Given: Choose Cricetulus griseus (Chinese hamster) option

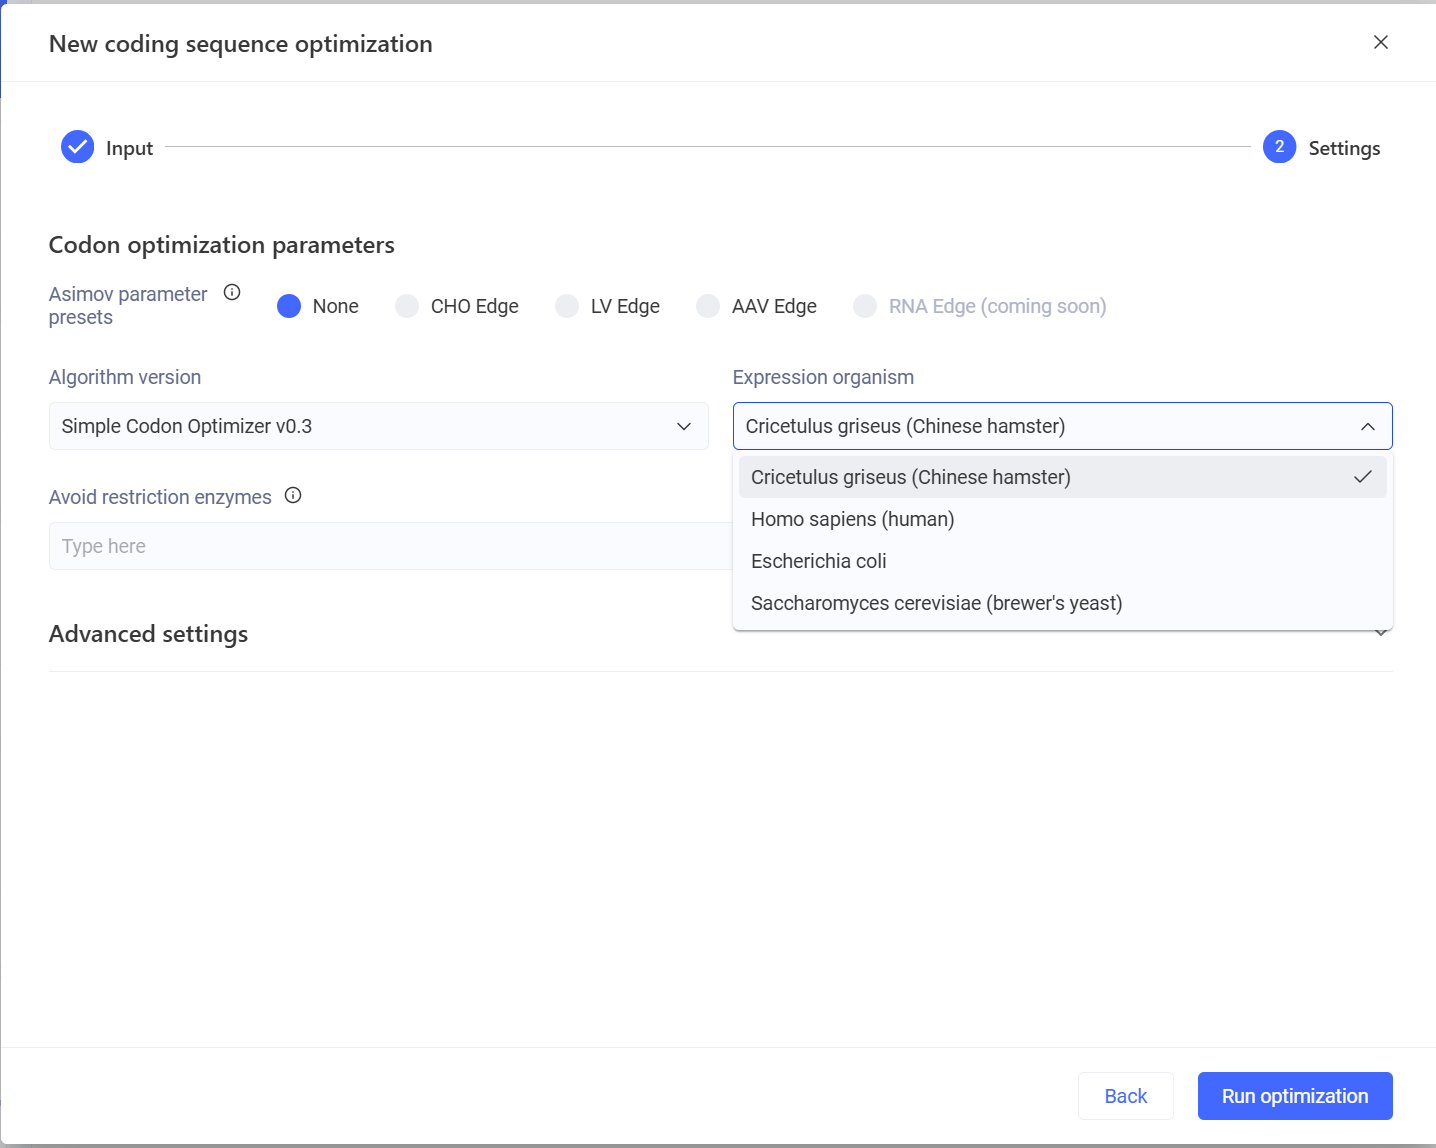Looking at the screenshot, I should click(1062, 477).
